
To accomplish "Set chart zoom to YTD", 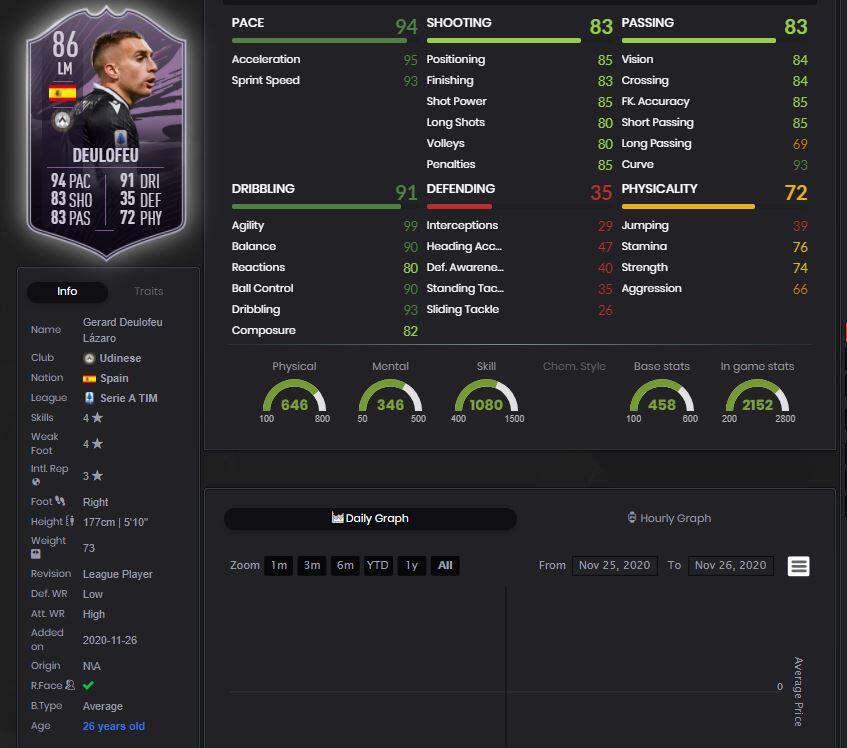I will 377,565.
